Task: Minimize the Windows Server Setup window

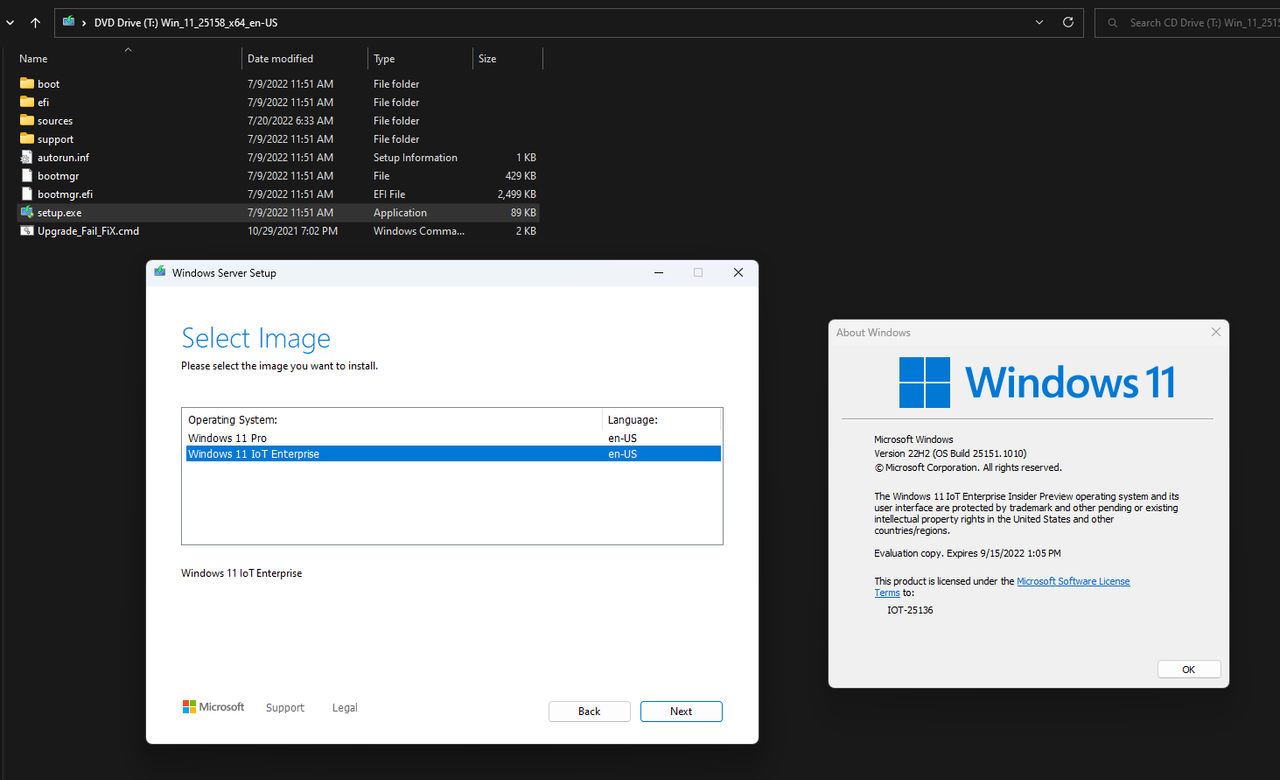Action: pos(658,272)
